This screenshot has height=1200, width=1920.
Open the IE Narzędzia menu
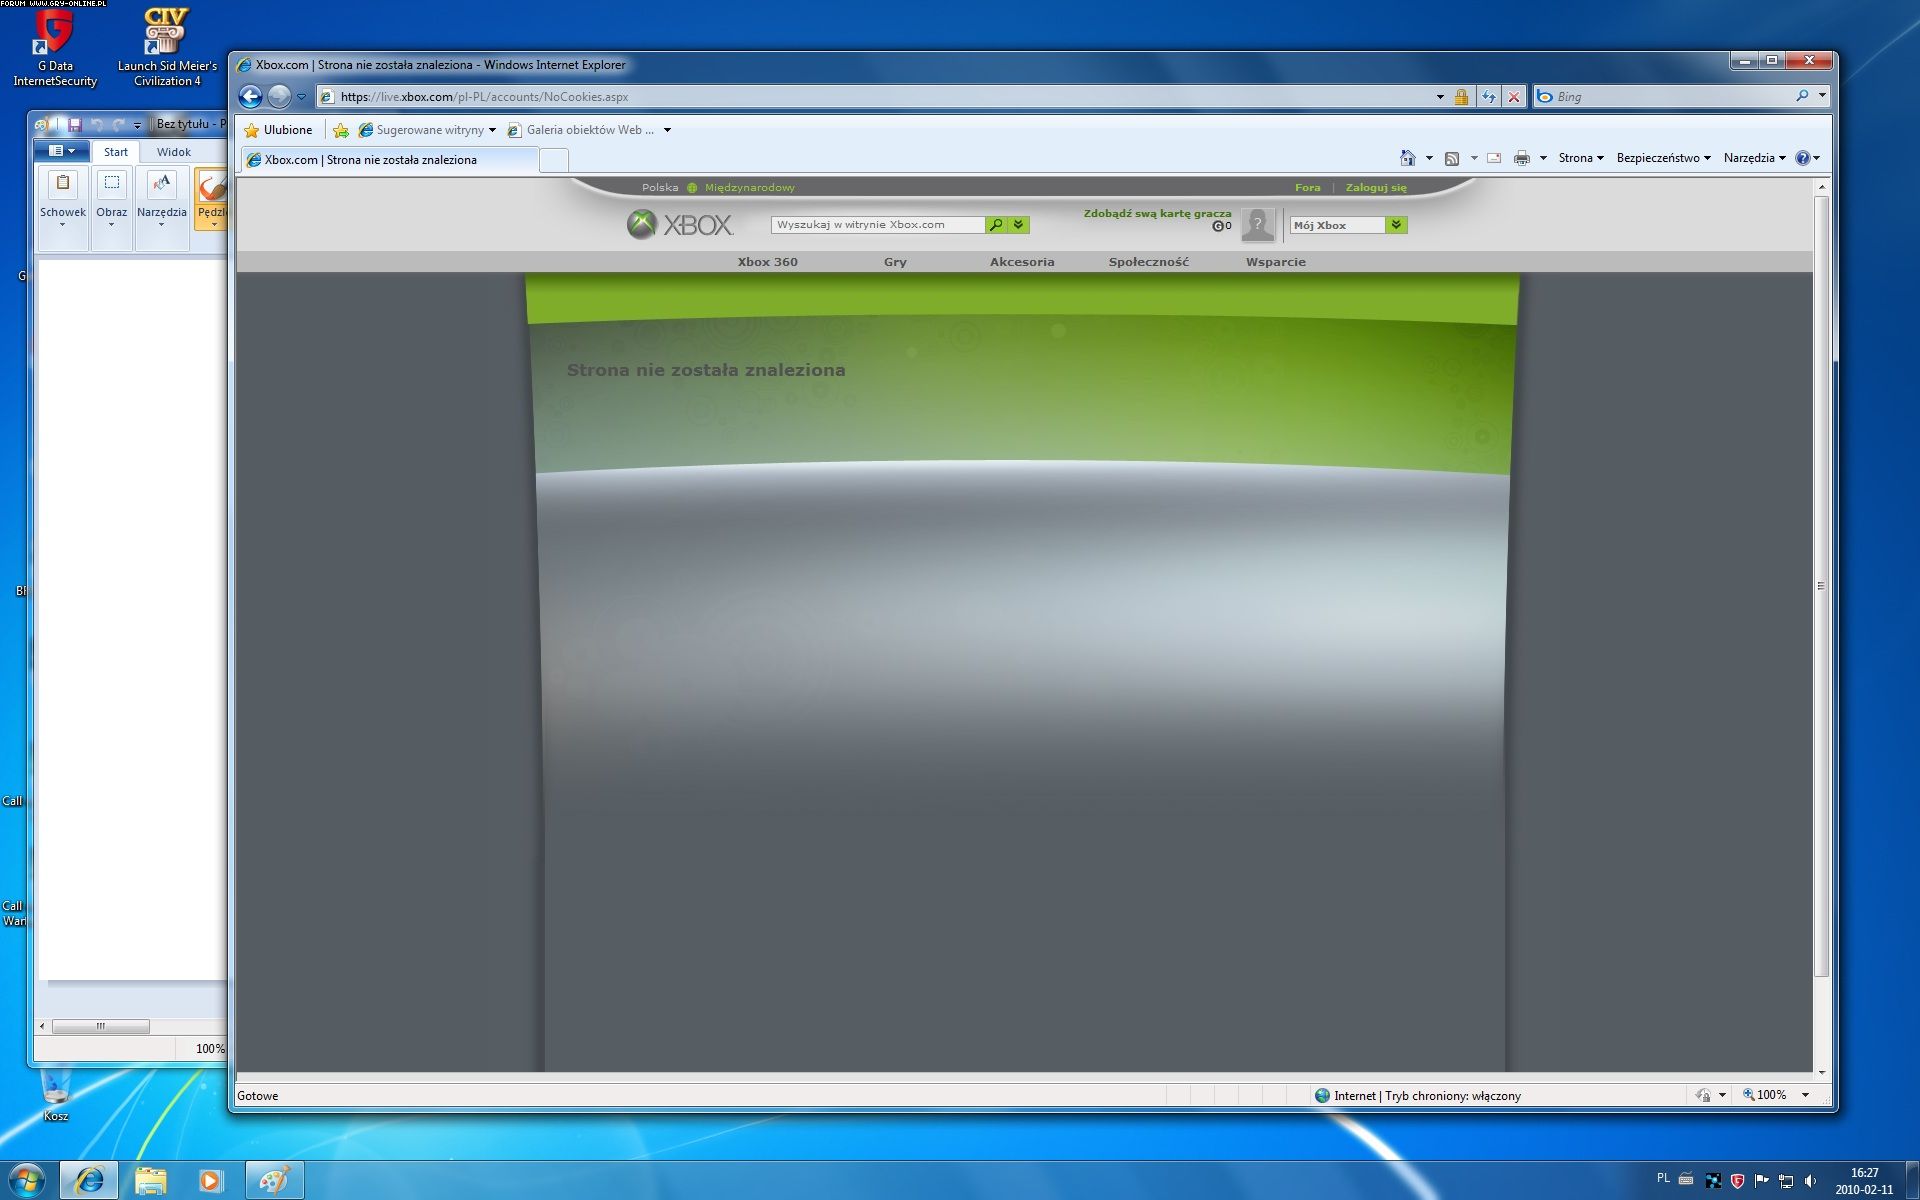(1754, 158)
